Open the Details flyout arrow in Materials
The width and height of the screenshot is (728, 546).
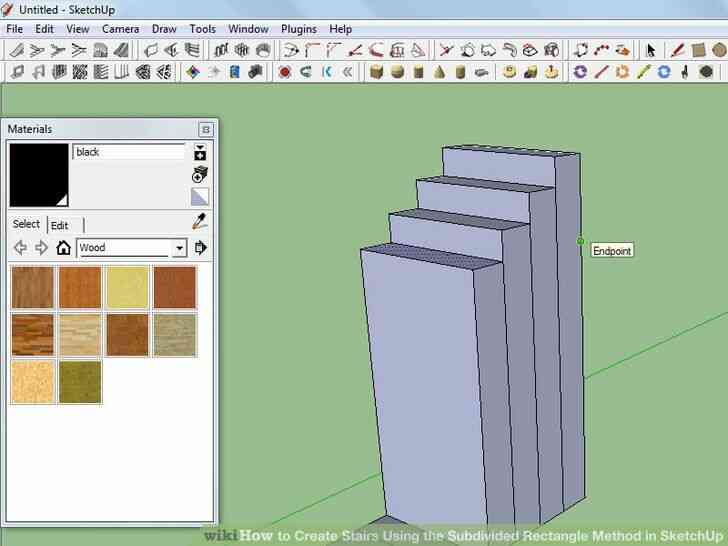click(201, 247)
